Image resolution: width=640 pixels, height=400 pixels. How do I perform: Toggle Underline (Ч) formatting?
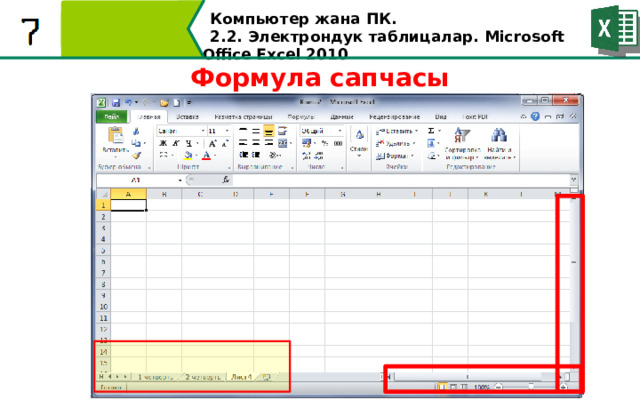(x=188, y=143)
